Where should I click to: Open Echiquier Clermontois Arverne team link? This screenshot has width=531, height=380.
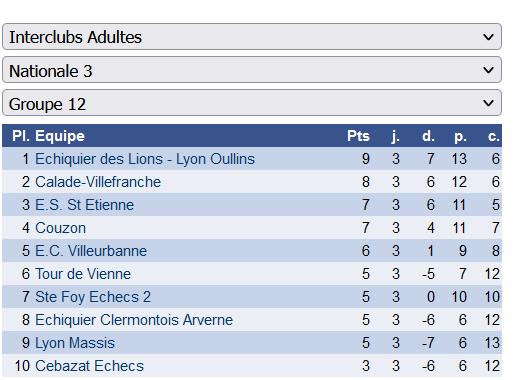point(134,320)
